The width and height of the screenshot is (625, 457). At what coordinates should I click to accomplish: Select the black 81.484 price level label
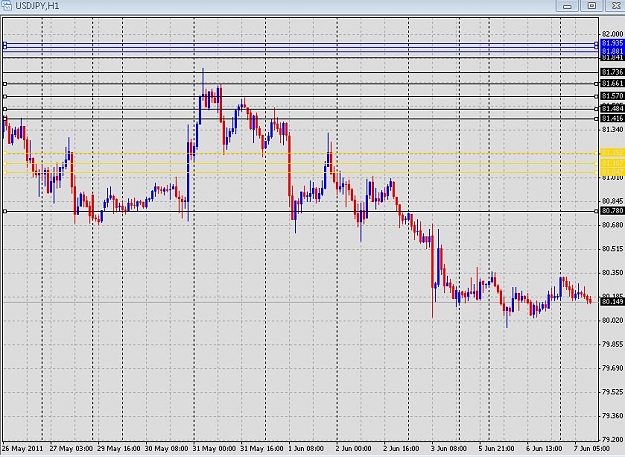pyautogui.click(x=612, y=108)
